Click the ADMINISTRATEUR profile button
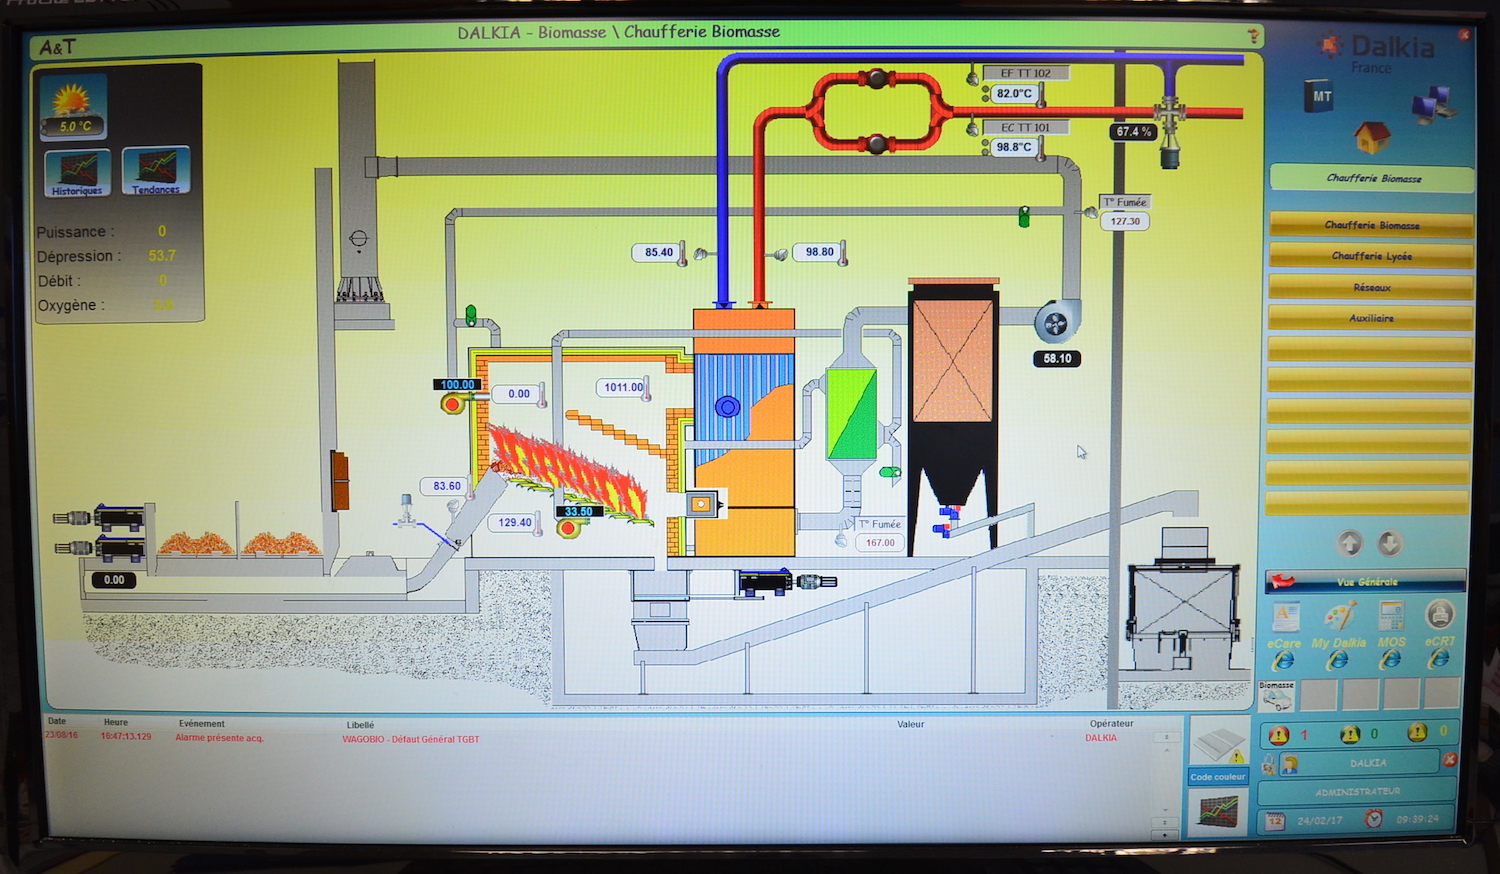 point(1357,791)
